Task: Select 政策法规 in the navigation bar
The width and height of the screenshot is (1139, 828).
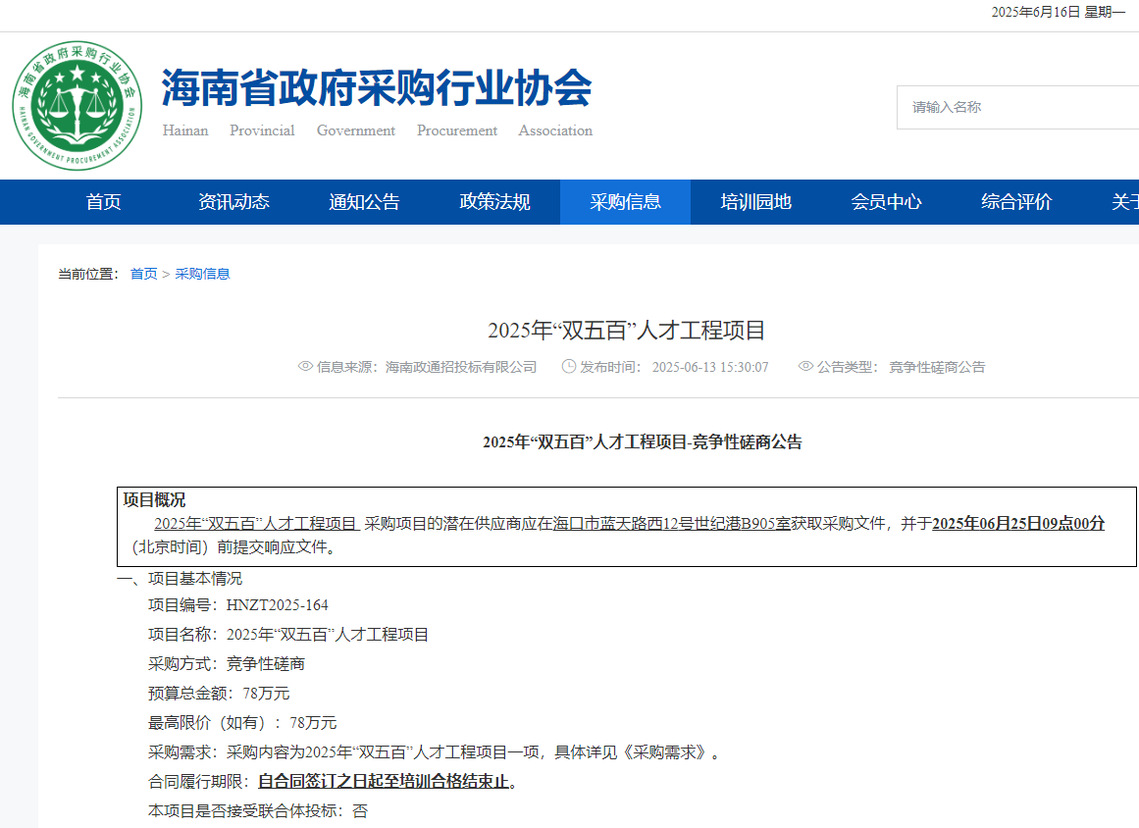Action: click(x=495, y=202)
